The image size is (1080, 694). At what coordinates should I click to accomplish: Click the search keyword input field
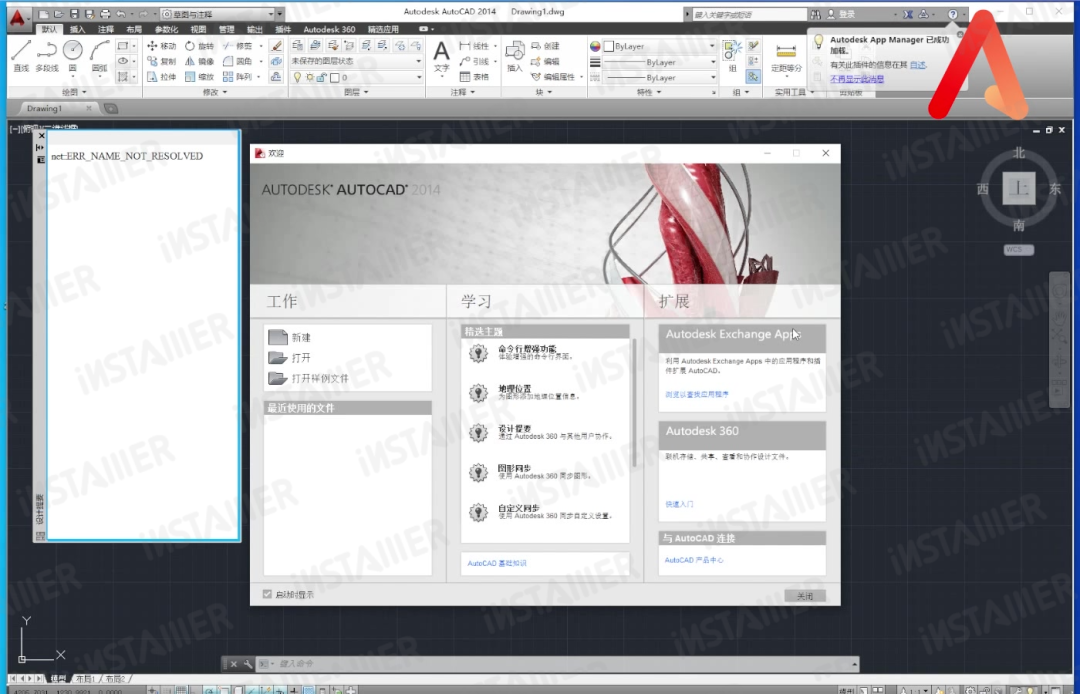[x=749, y=14]
